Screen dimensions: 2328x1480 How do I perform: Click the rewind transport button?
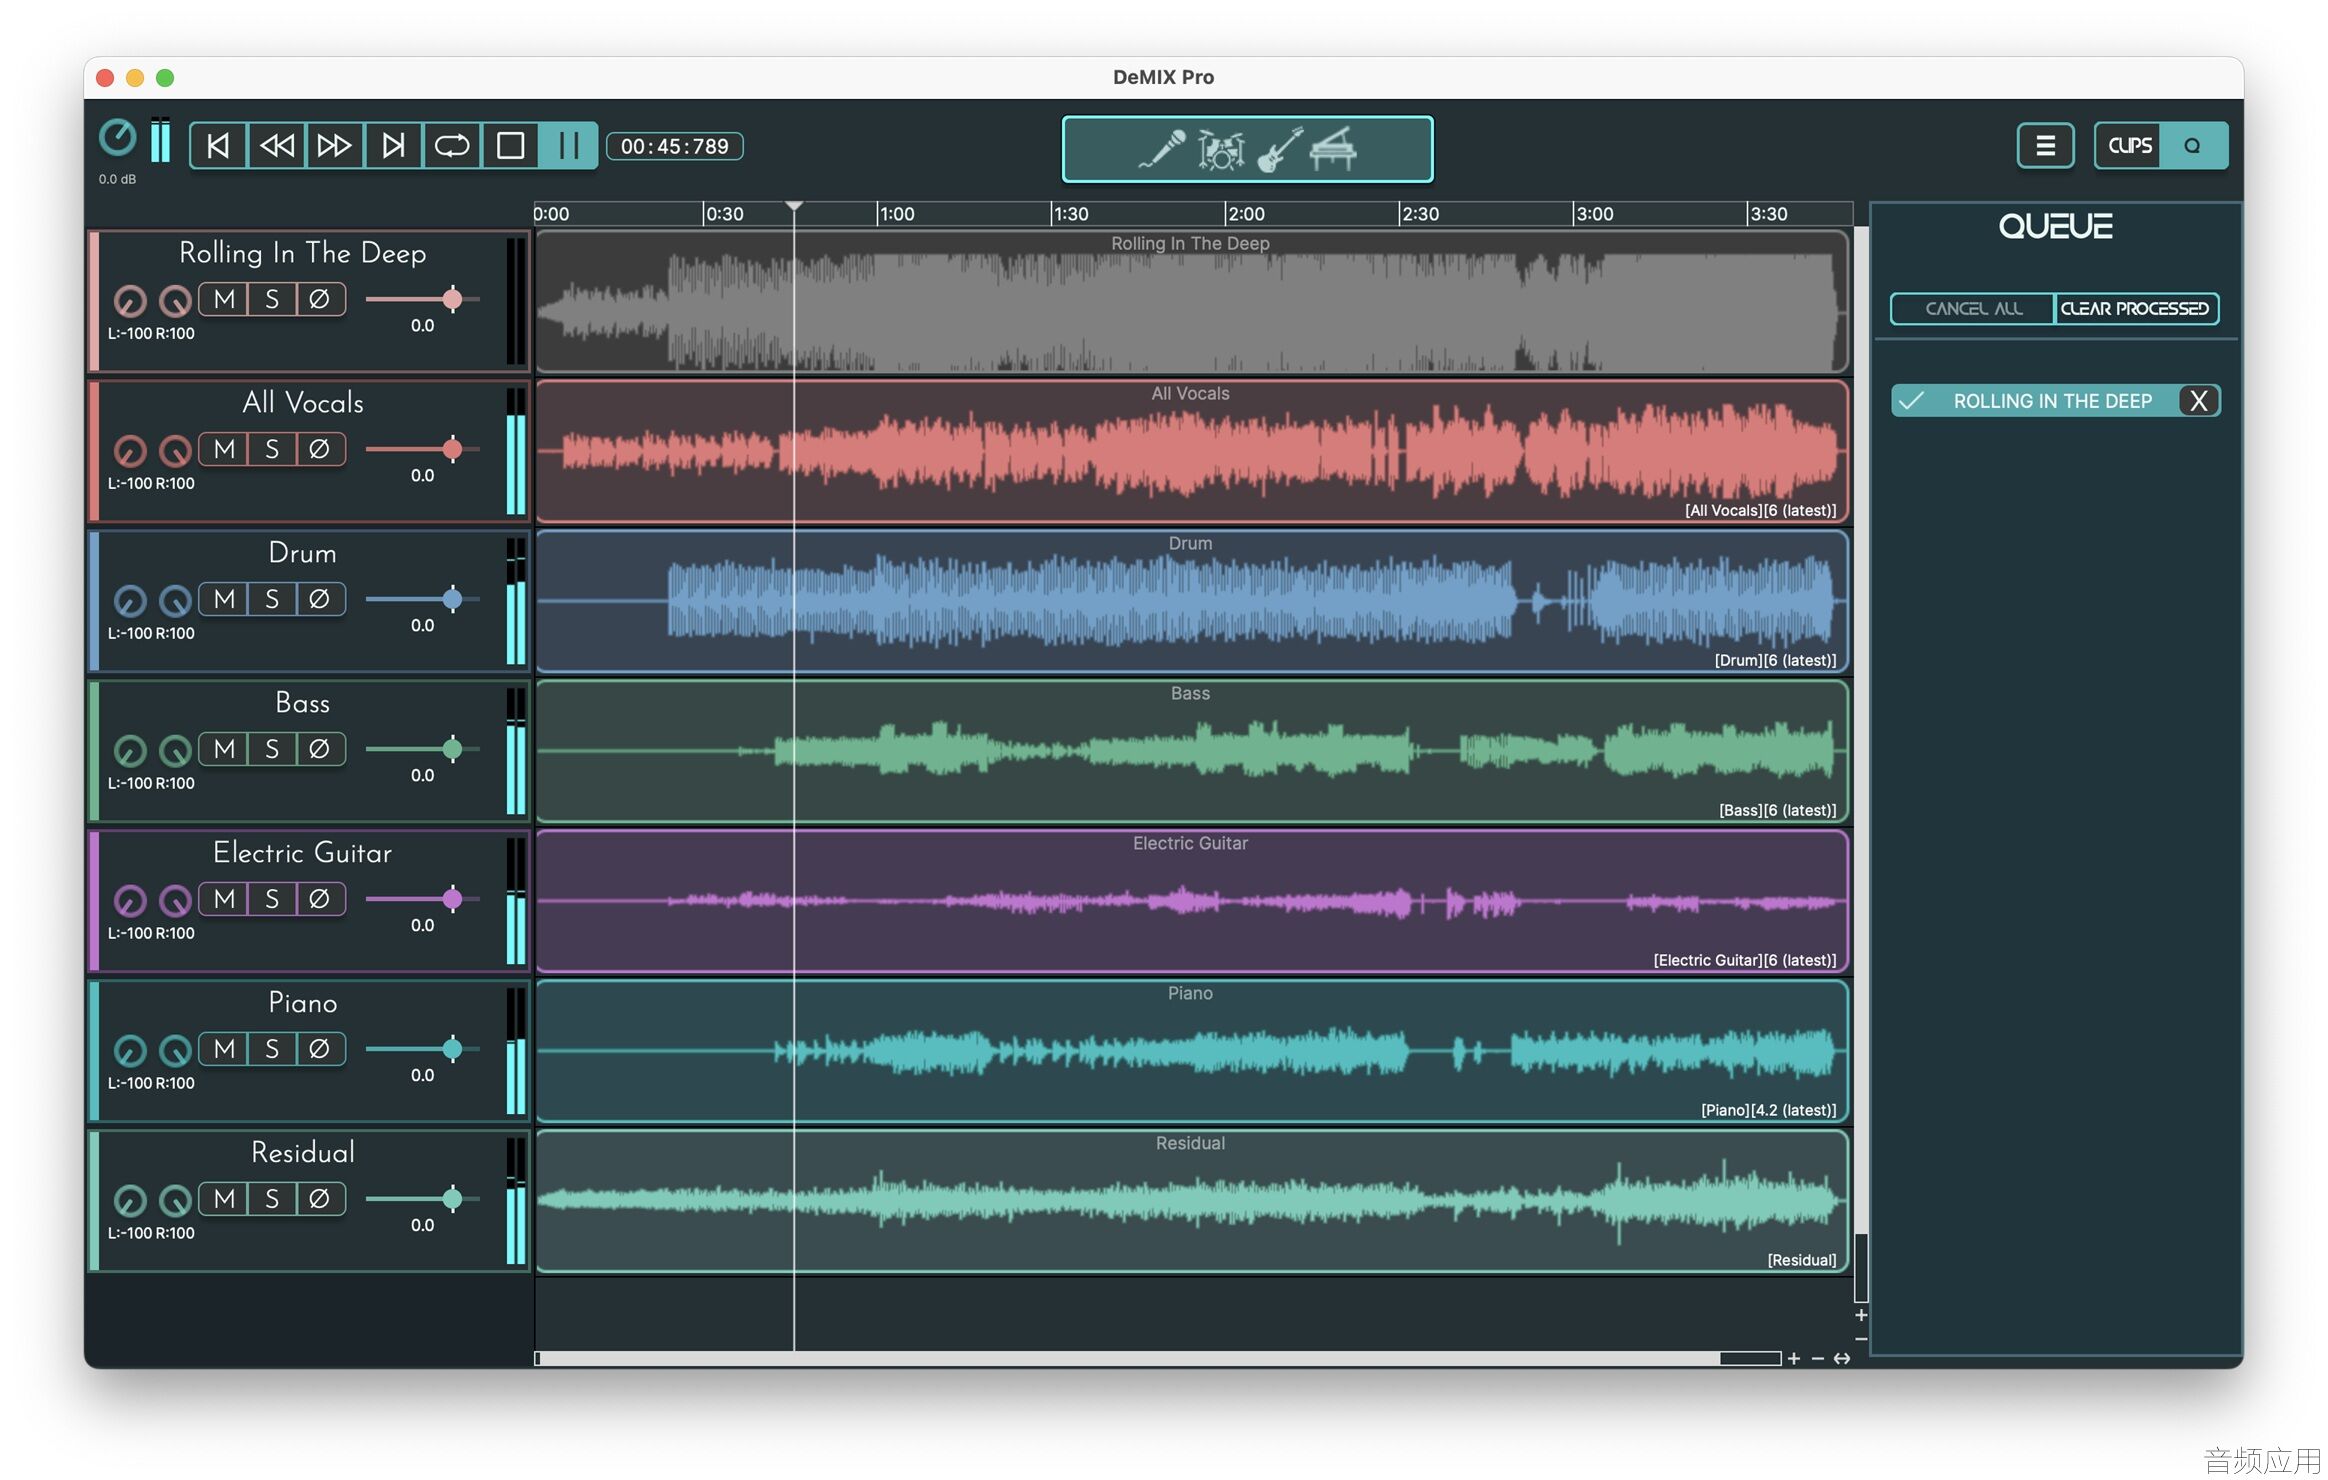276,146
